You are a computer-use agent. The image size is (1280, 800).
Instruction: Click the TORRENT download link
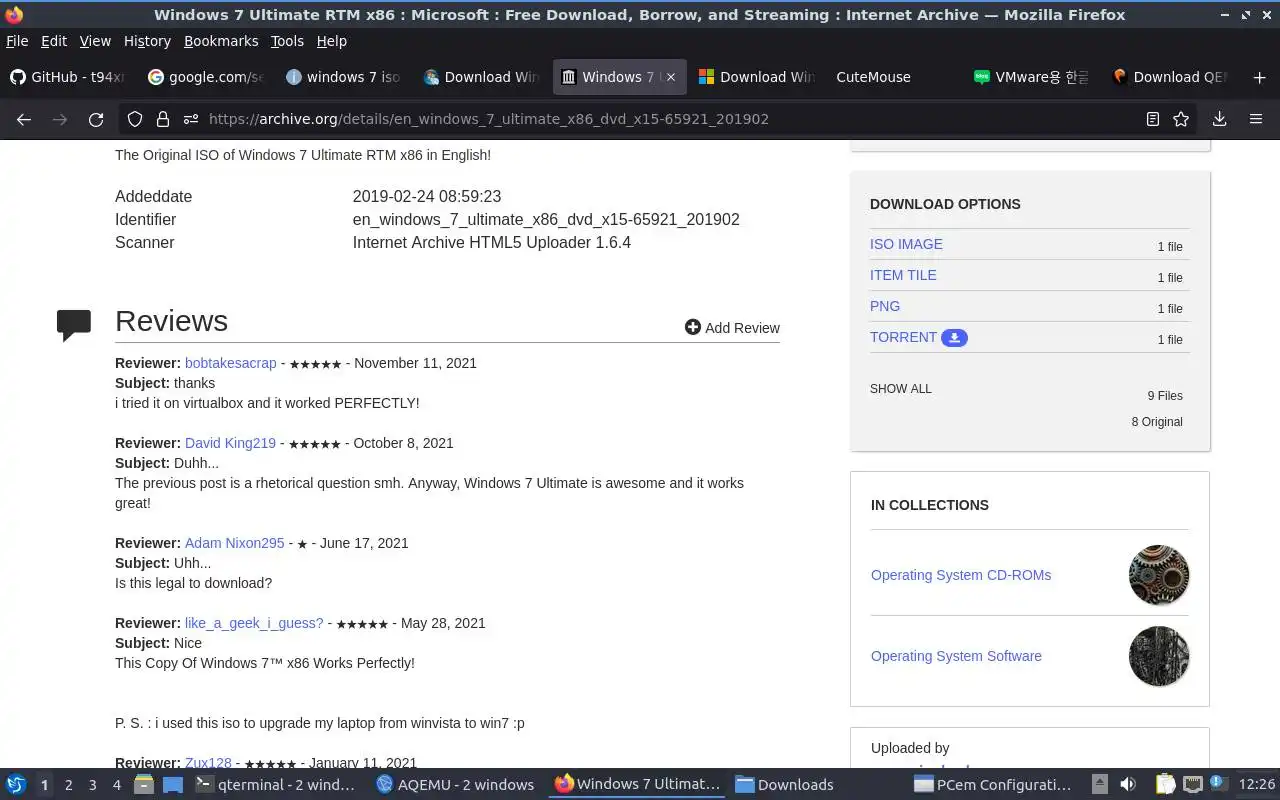tap(903, 337)
